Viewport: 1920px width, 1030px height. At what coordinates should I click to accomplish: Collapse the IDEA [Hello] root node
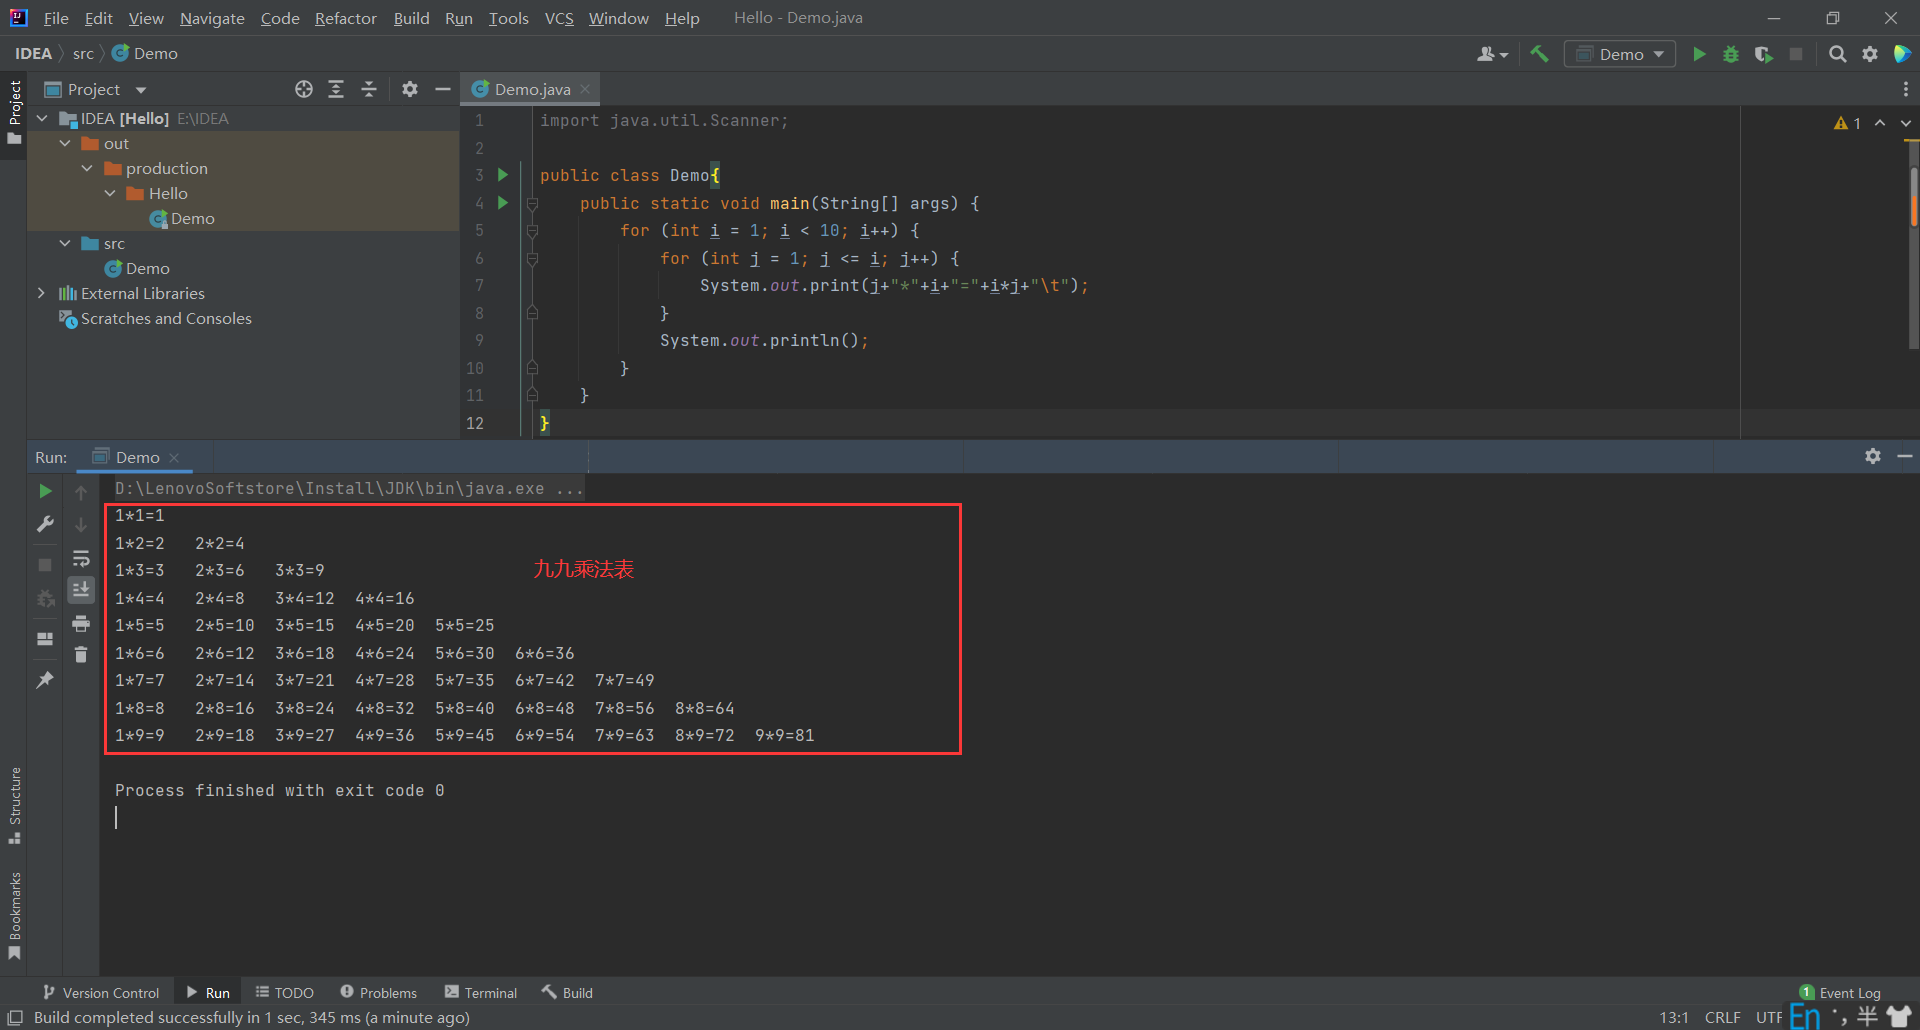[42, 118]
